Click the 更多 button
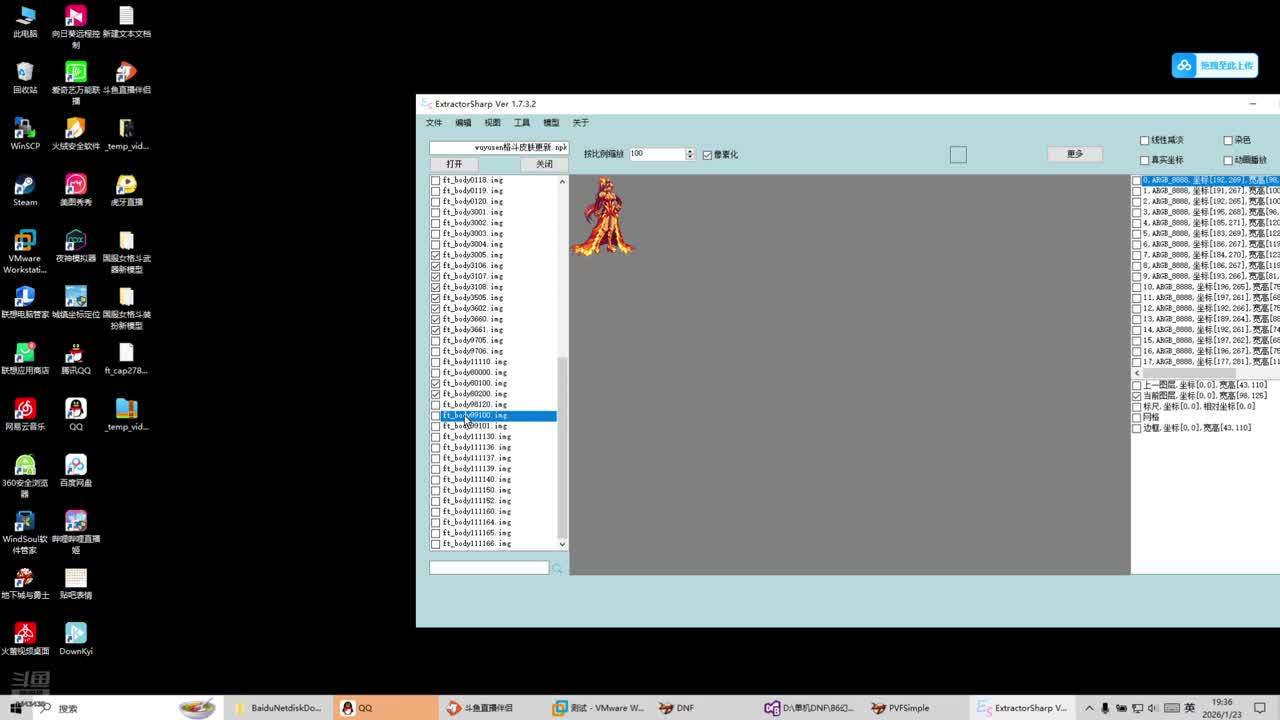 1075,154
